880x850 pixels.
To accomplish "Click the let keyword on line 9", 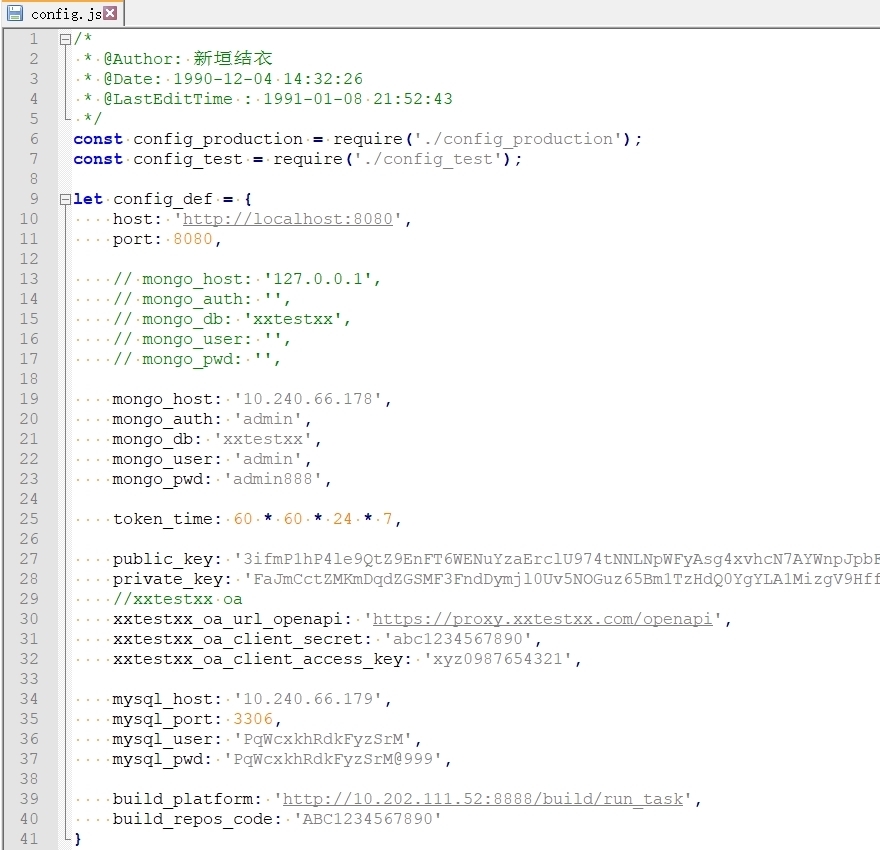I will 88,199.
